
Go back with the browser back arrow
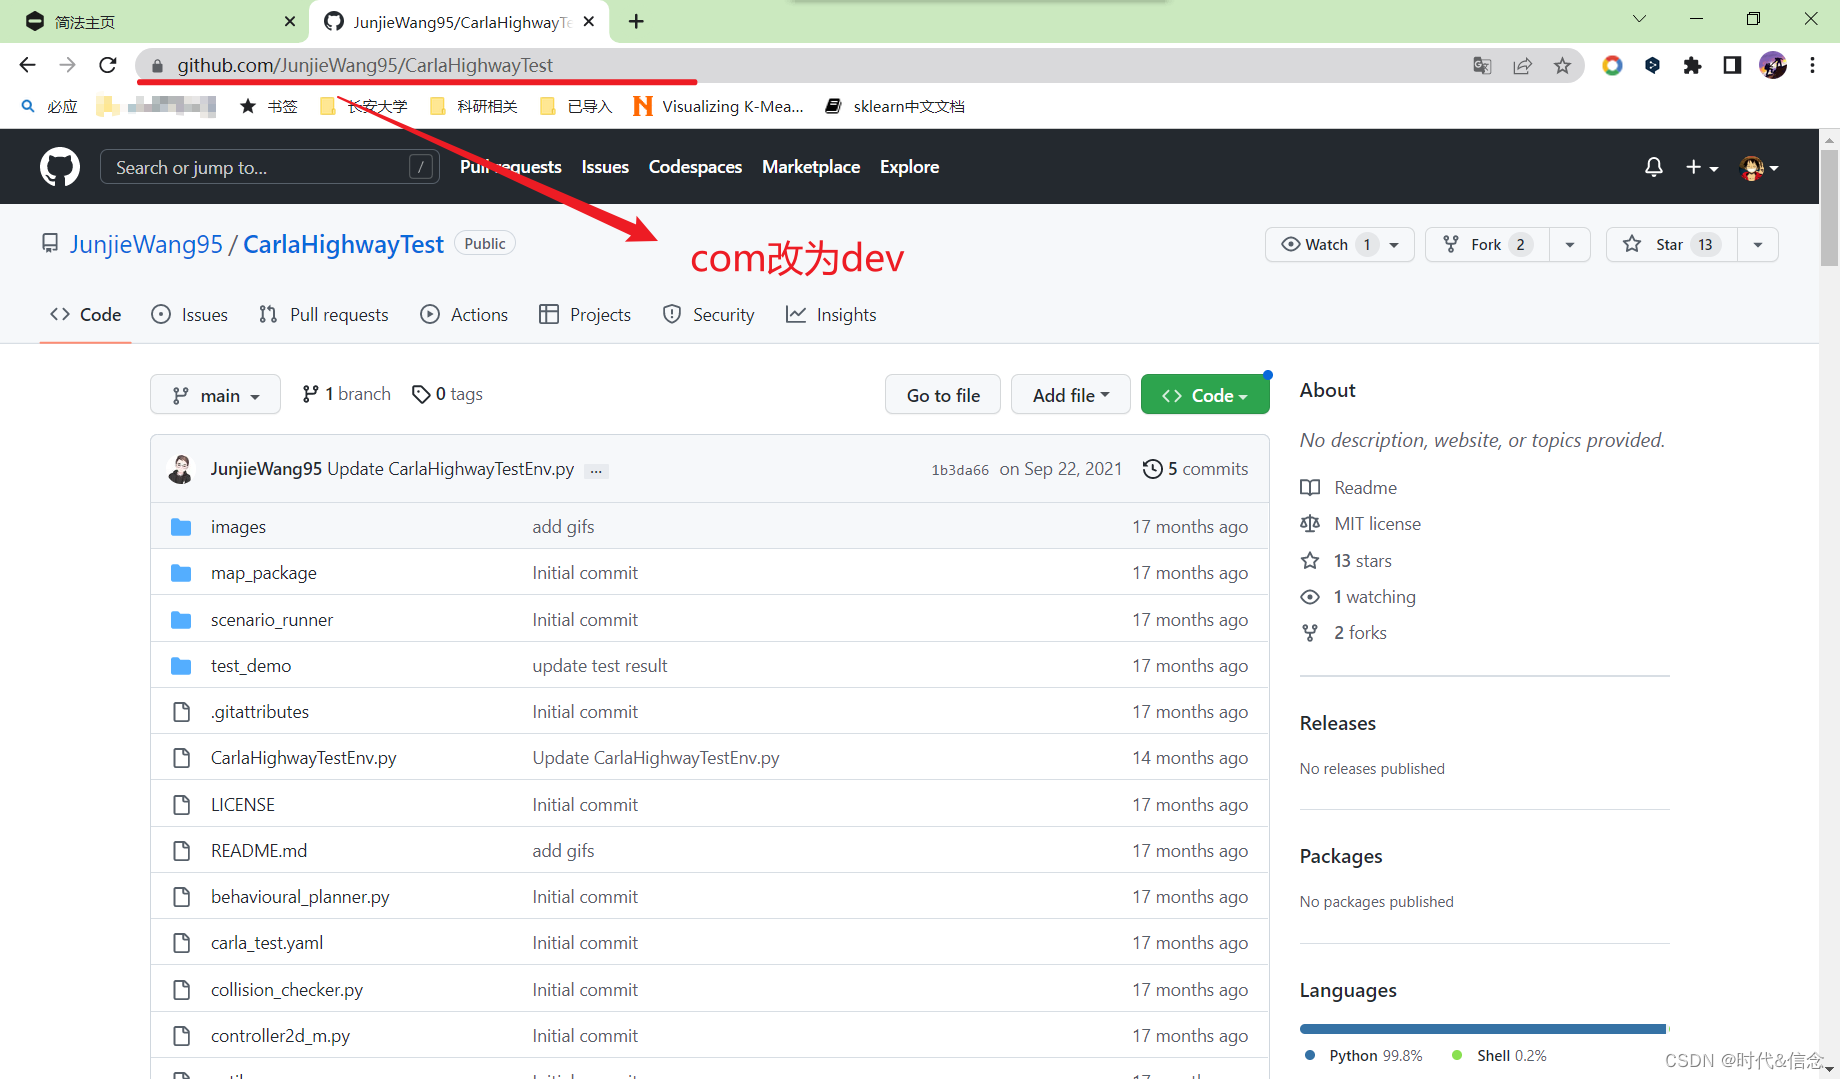click(x=27, y=65)
